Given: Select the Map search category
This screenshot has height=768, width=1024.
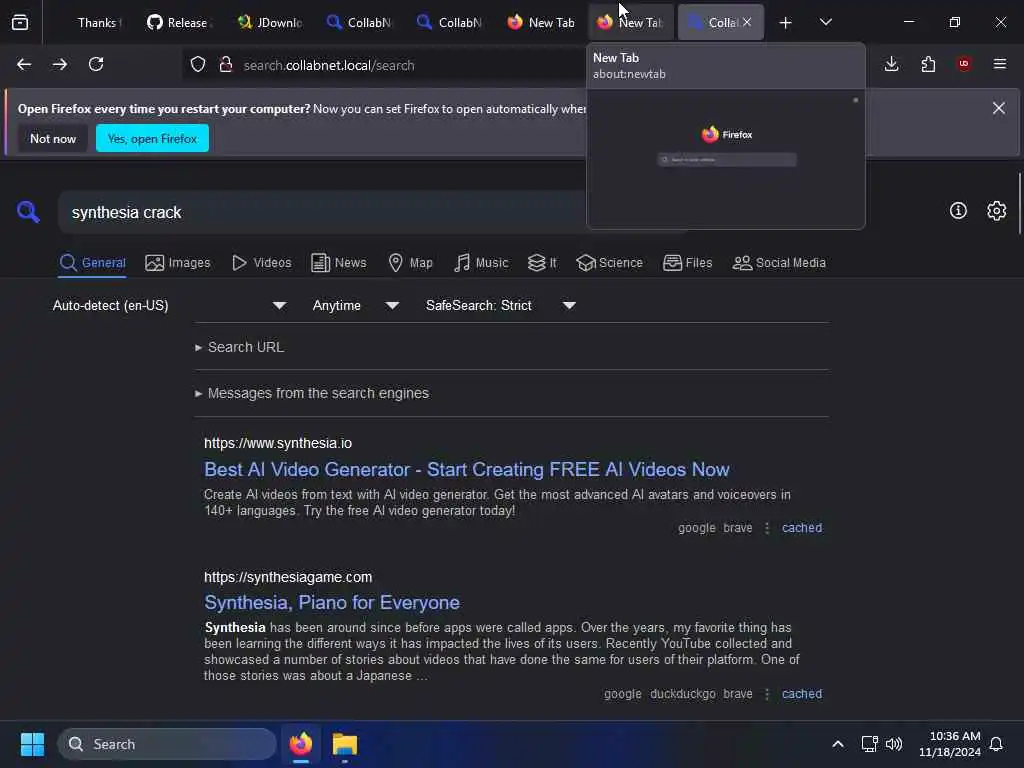Looking at the screenshot, I should [410, 263].
